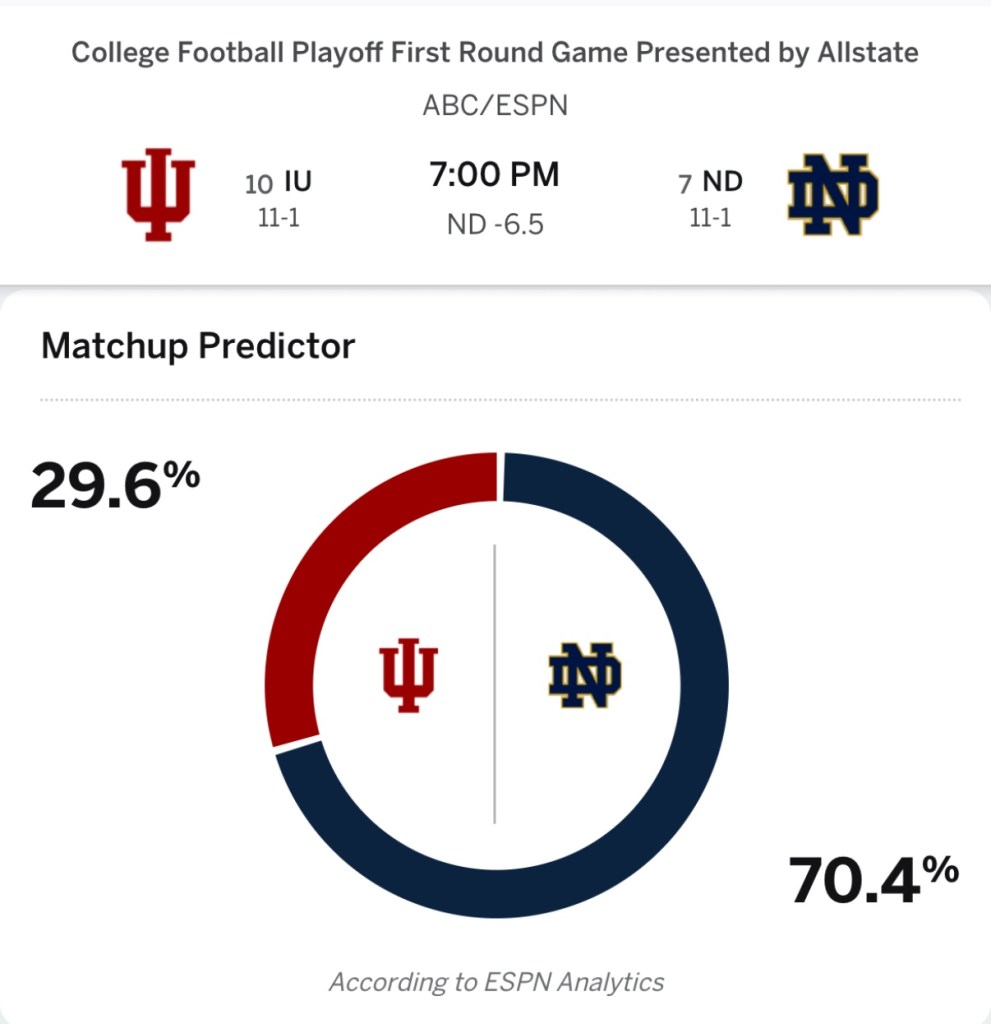Click the Indiana logo in the game header
This screenshot has height=1024, width=991.
click(x=157, y=195)
